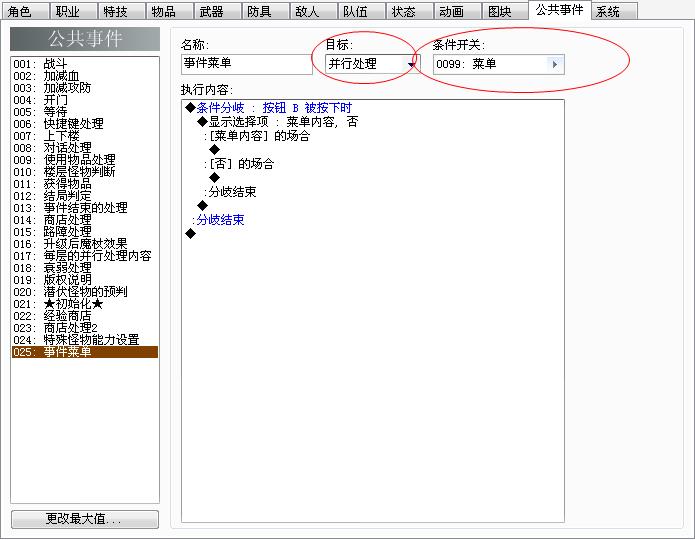
Task: Switch to the 动画 tab
Action: pyautogui.click(x=457, y=12)
